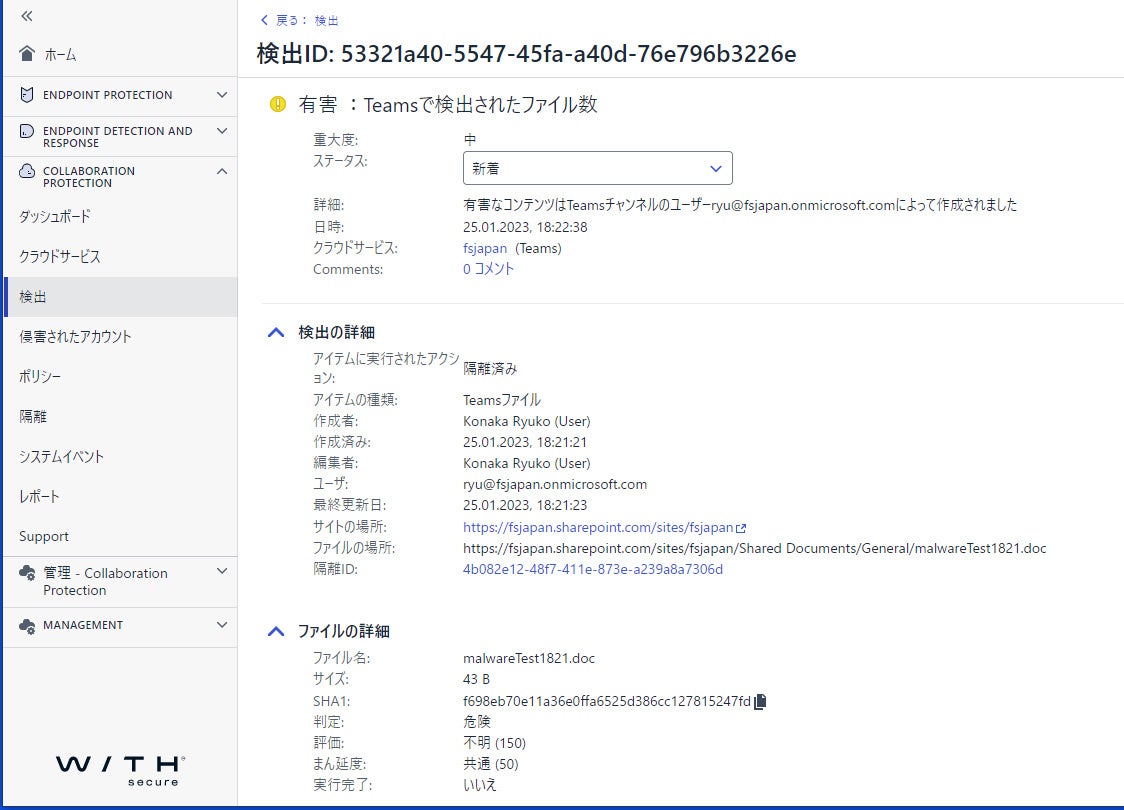The image size is (1124, 810).
Task: Click the Collaboration Protection cloud icon
Action: tap(27, 171)
